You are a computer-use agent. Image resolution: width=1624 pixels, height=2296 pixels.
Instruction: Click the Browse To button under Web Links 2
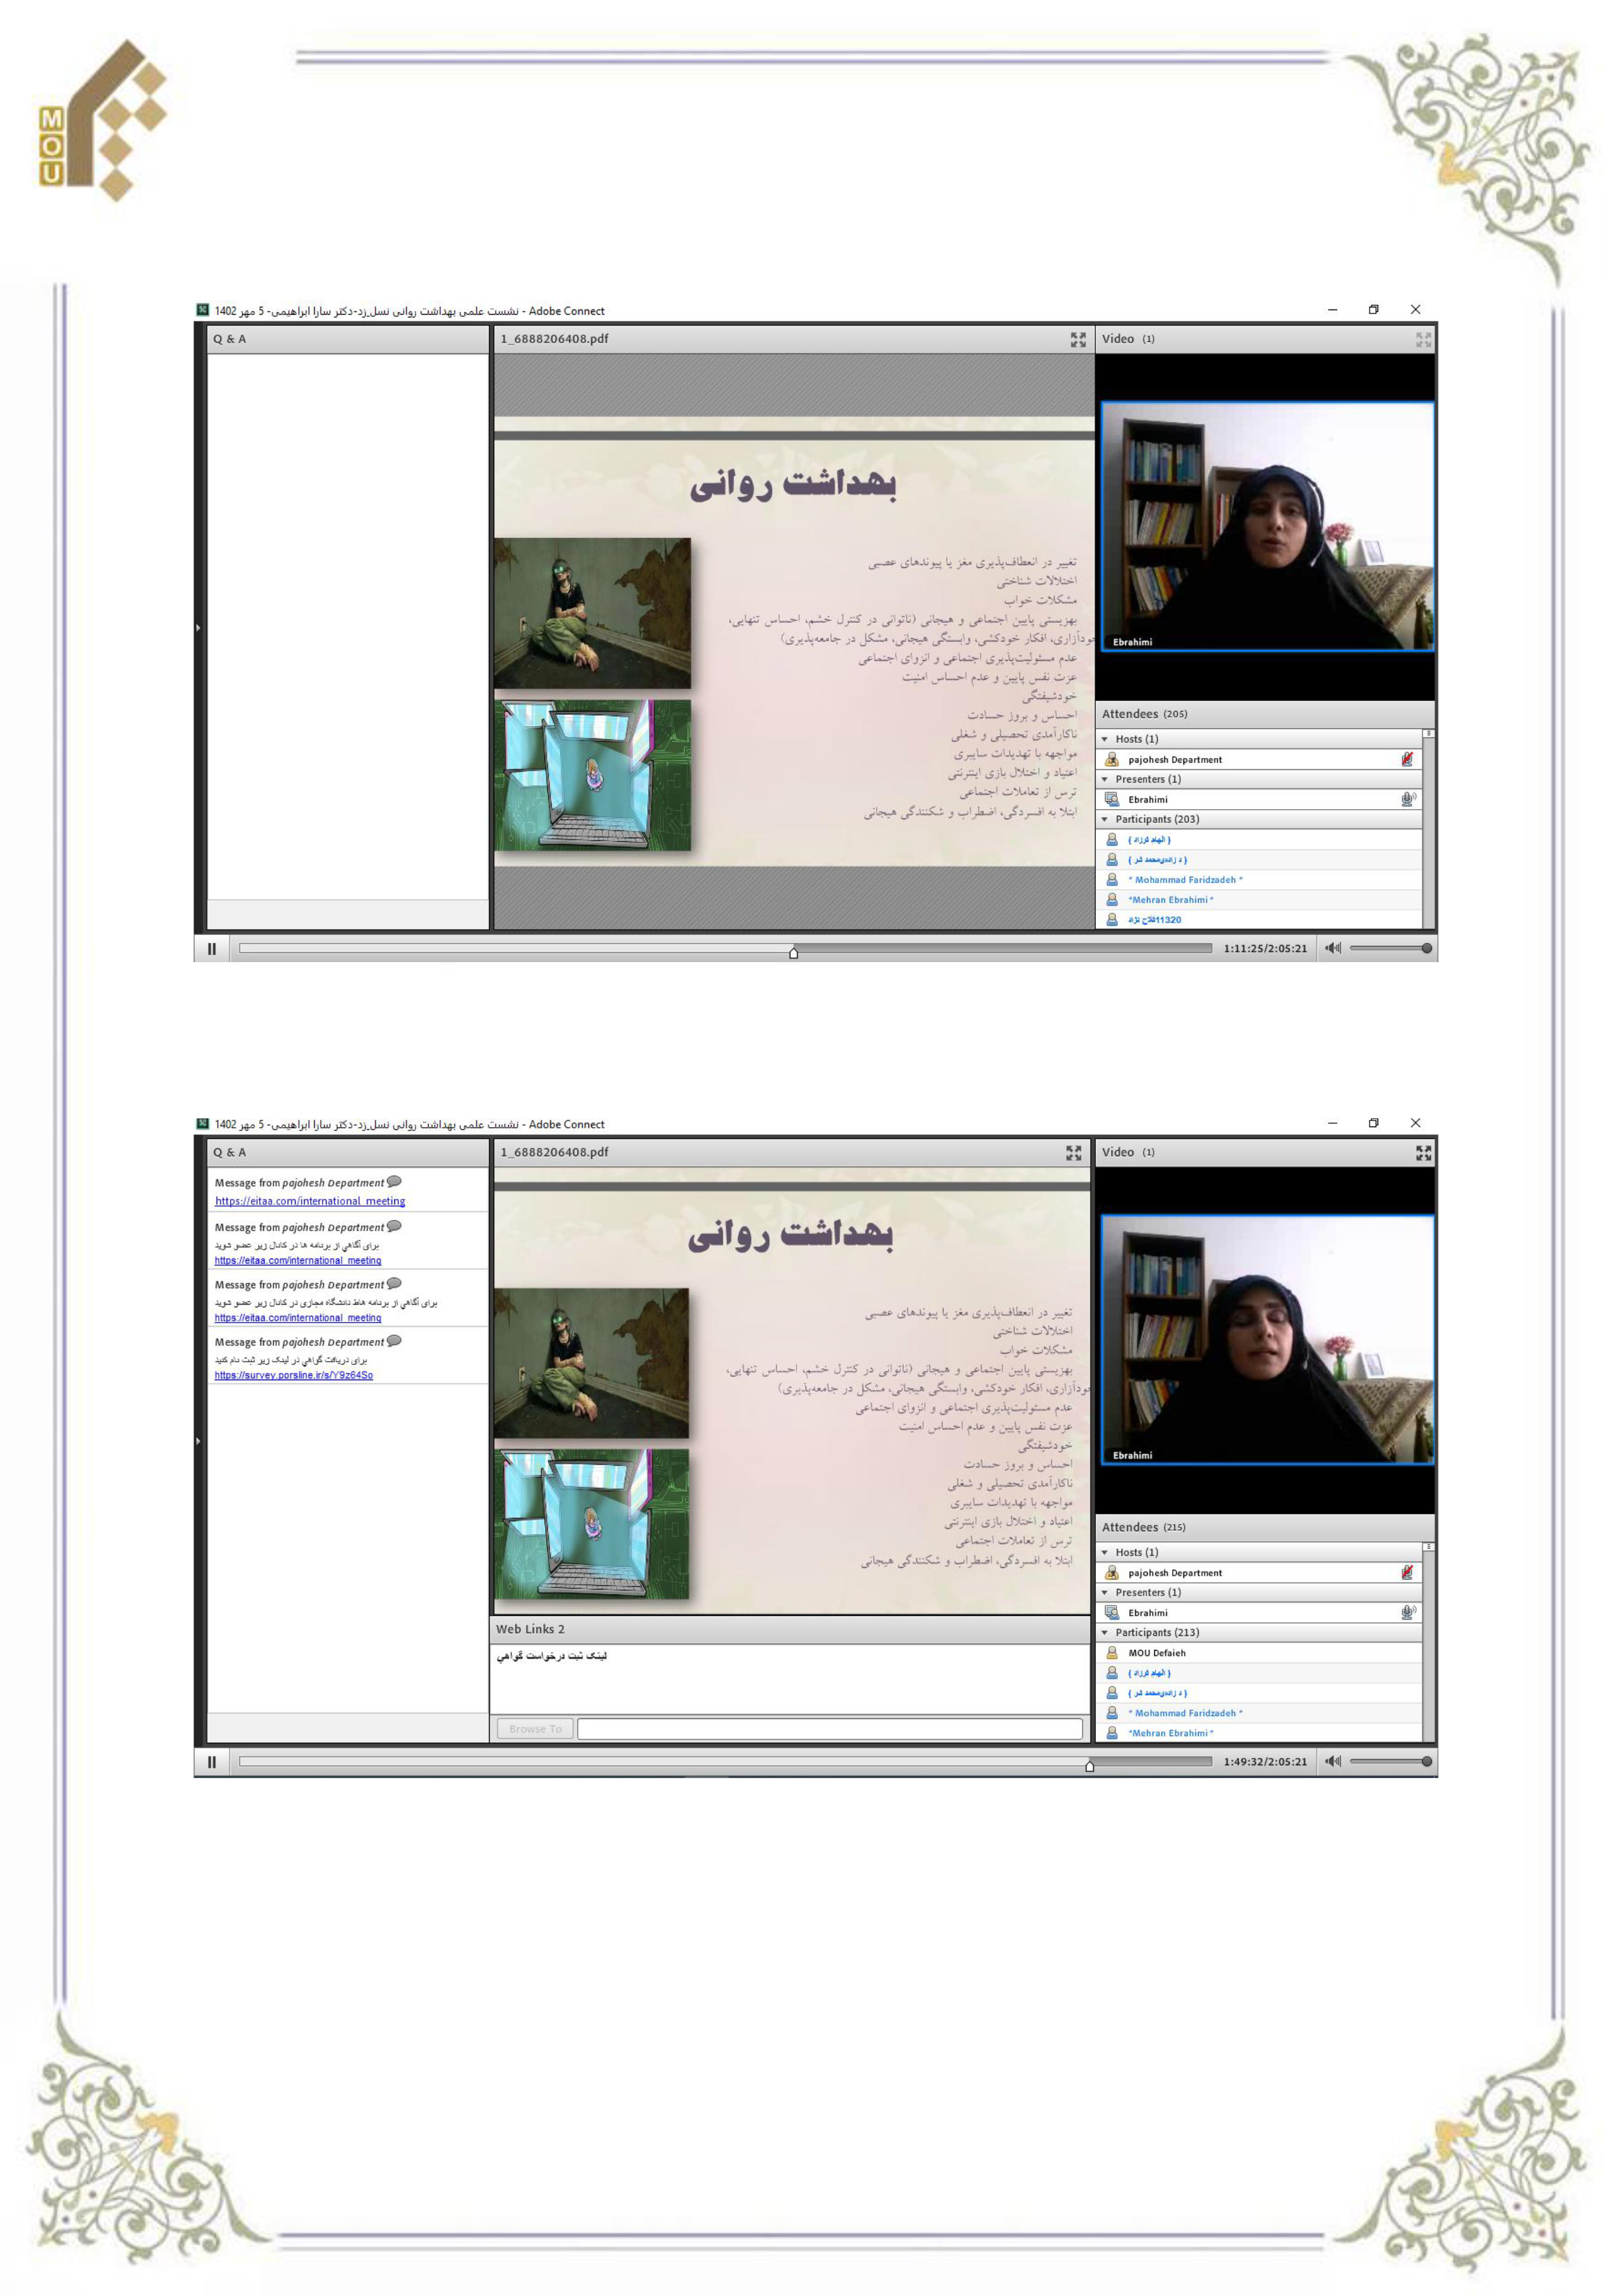535,1729
